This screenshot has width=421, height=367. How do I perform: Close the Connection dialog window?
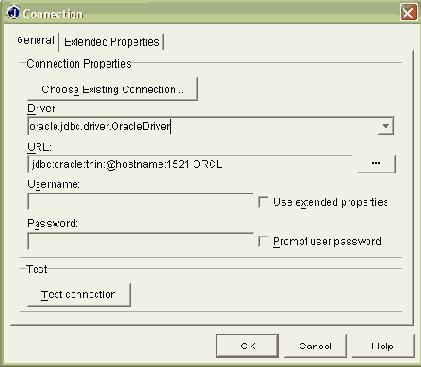click(408, 13)
